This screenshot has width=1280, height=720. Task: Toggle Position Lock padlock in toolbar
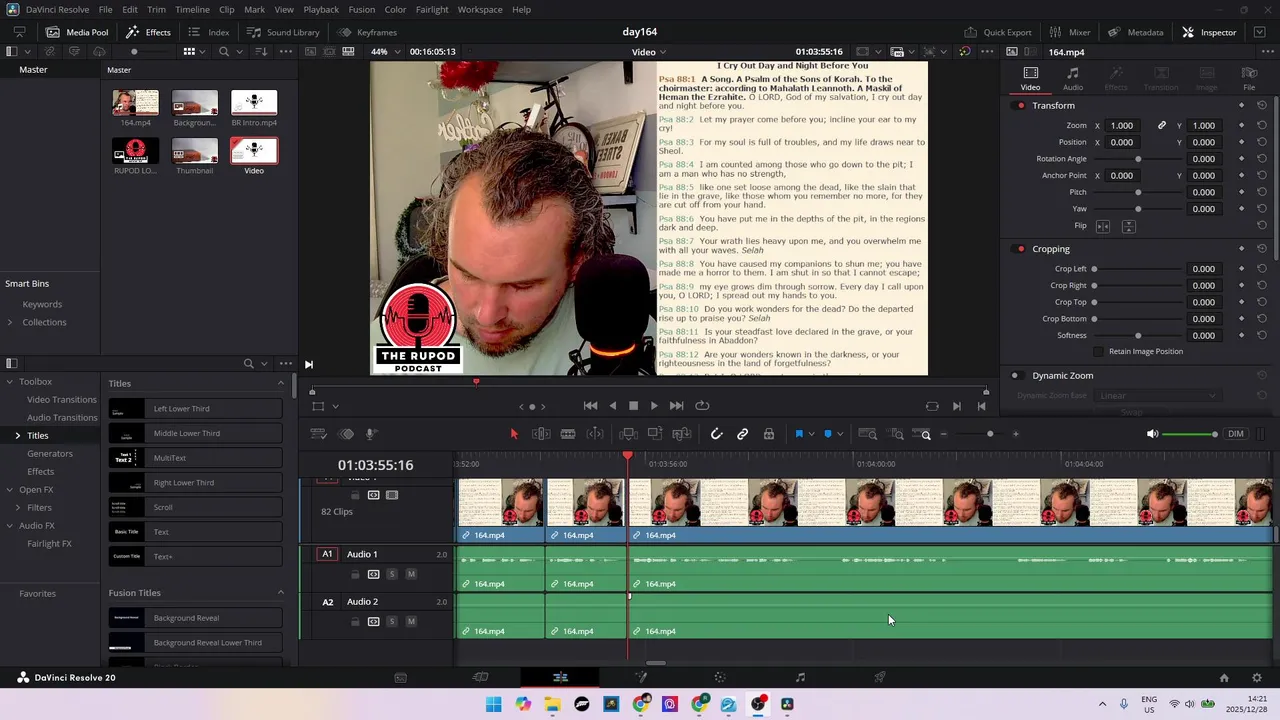coord(769,434)
